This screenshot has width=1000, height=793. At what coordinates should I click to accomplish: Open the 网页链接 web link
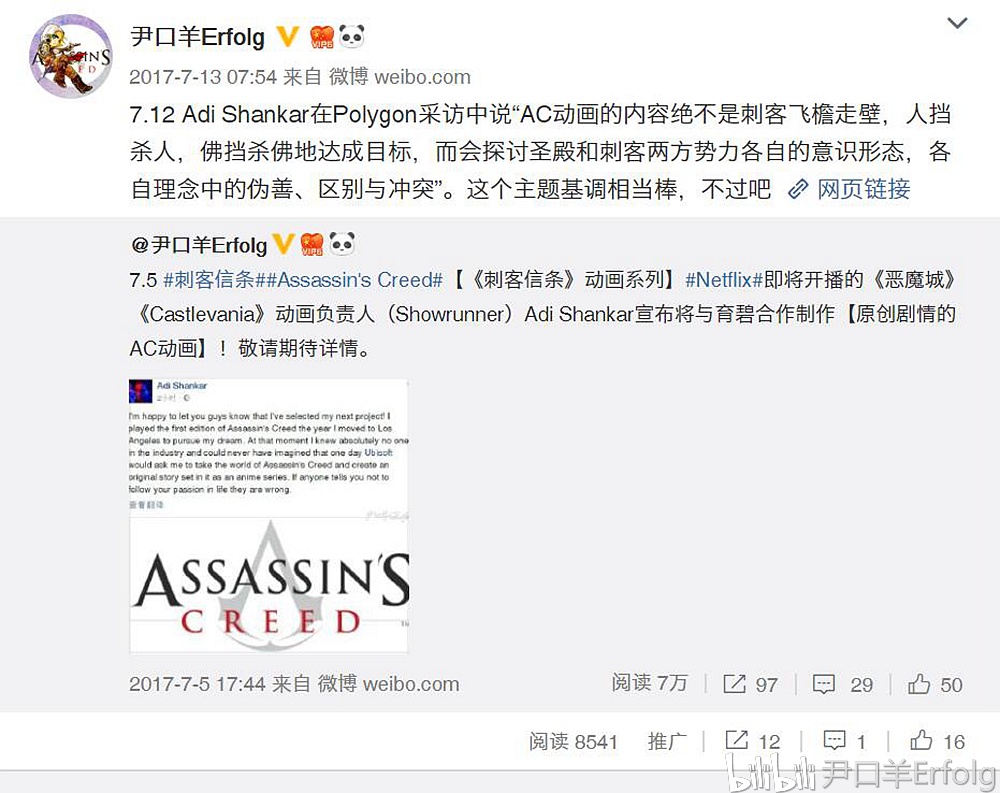point(864,189)
